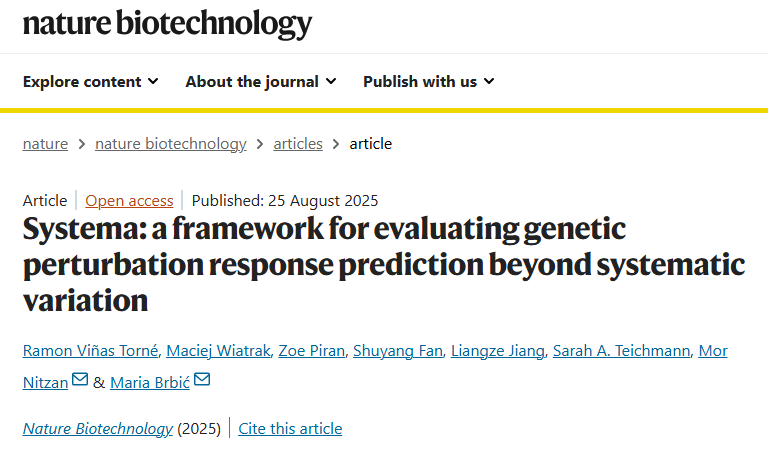Click Cite this article
Viewport: 768px width, 459px height.
(x=290, y=429)
